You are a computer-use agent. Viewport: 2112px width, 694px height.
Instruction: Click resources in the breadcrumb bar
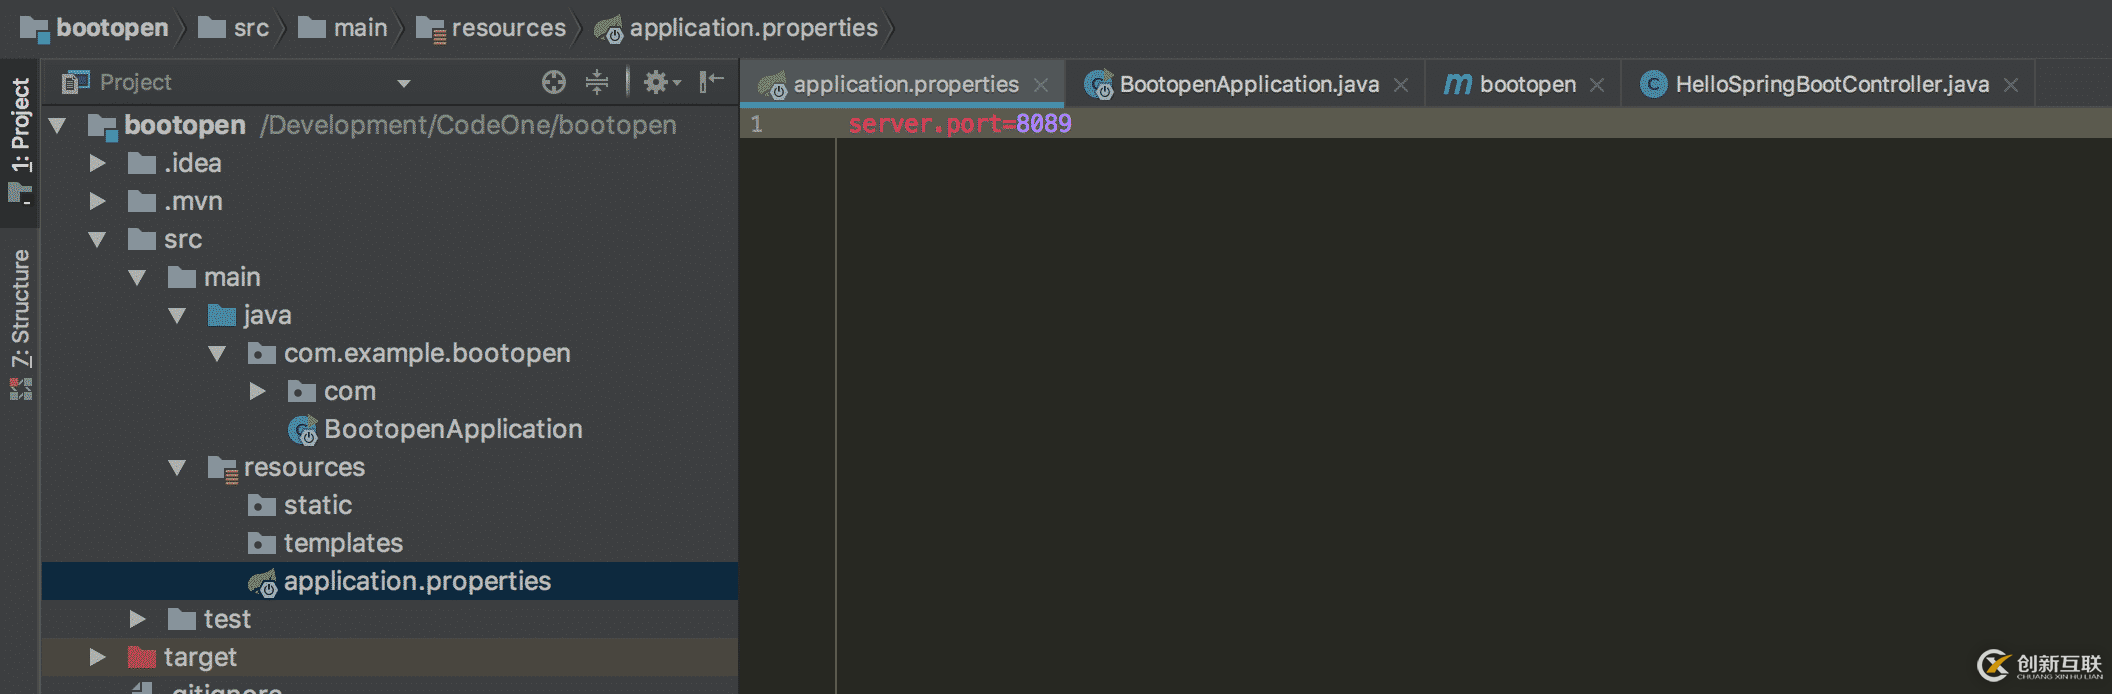pyautogui.click(x=491, y=28)
